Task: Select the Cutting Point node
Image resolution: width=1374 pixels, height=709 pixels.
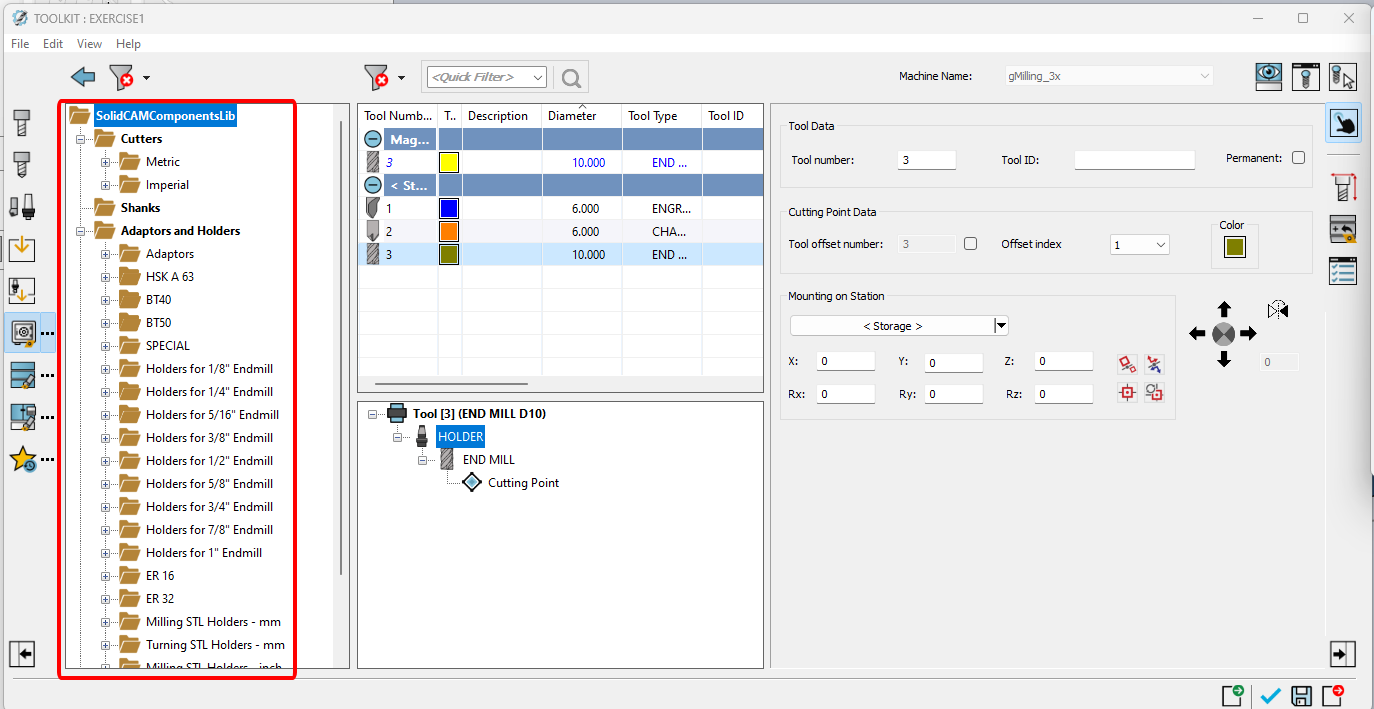Action: [523, 483]
